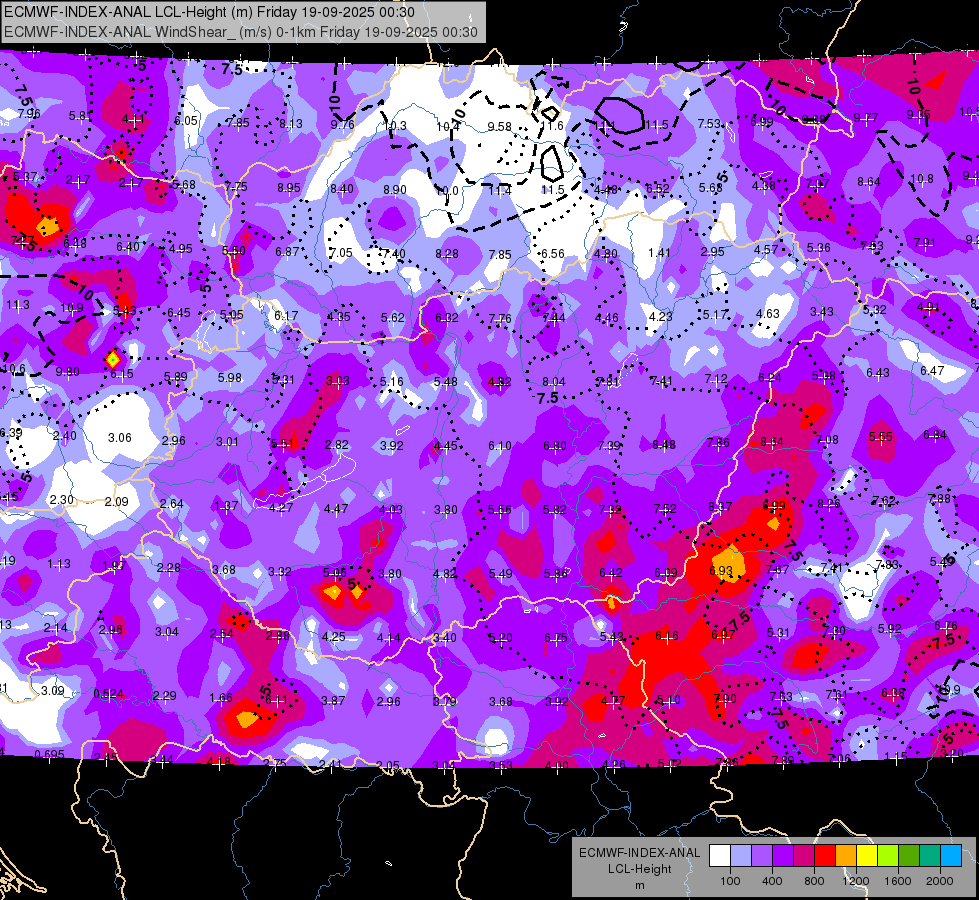Image resolution: width=979 pixels, height=900 pixels.
Task: Click the legend scale value 800
Action: tap(814, 881)
